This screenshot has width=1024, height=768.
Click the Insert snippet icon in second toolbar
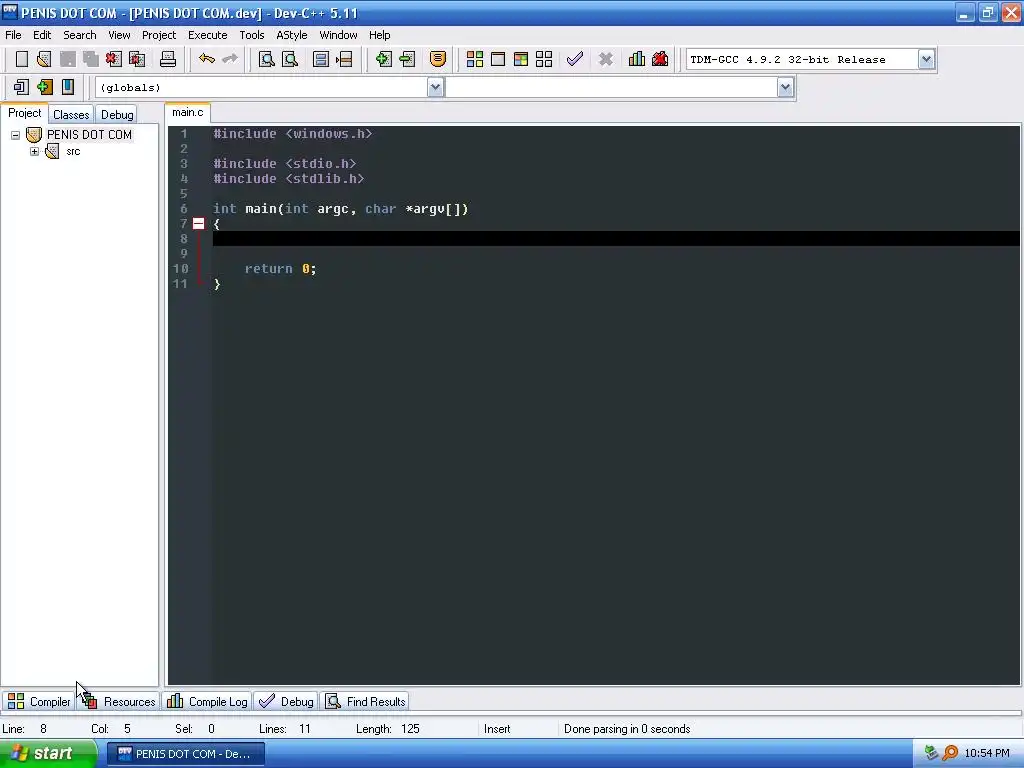click(x=21, y=87)
